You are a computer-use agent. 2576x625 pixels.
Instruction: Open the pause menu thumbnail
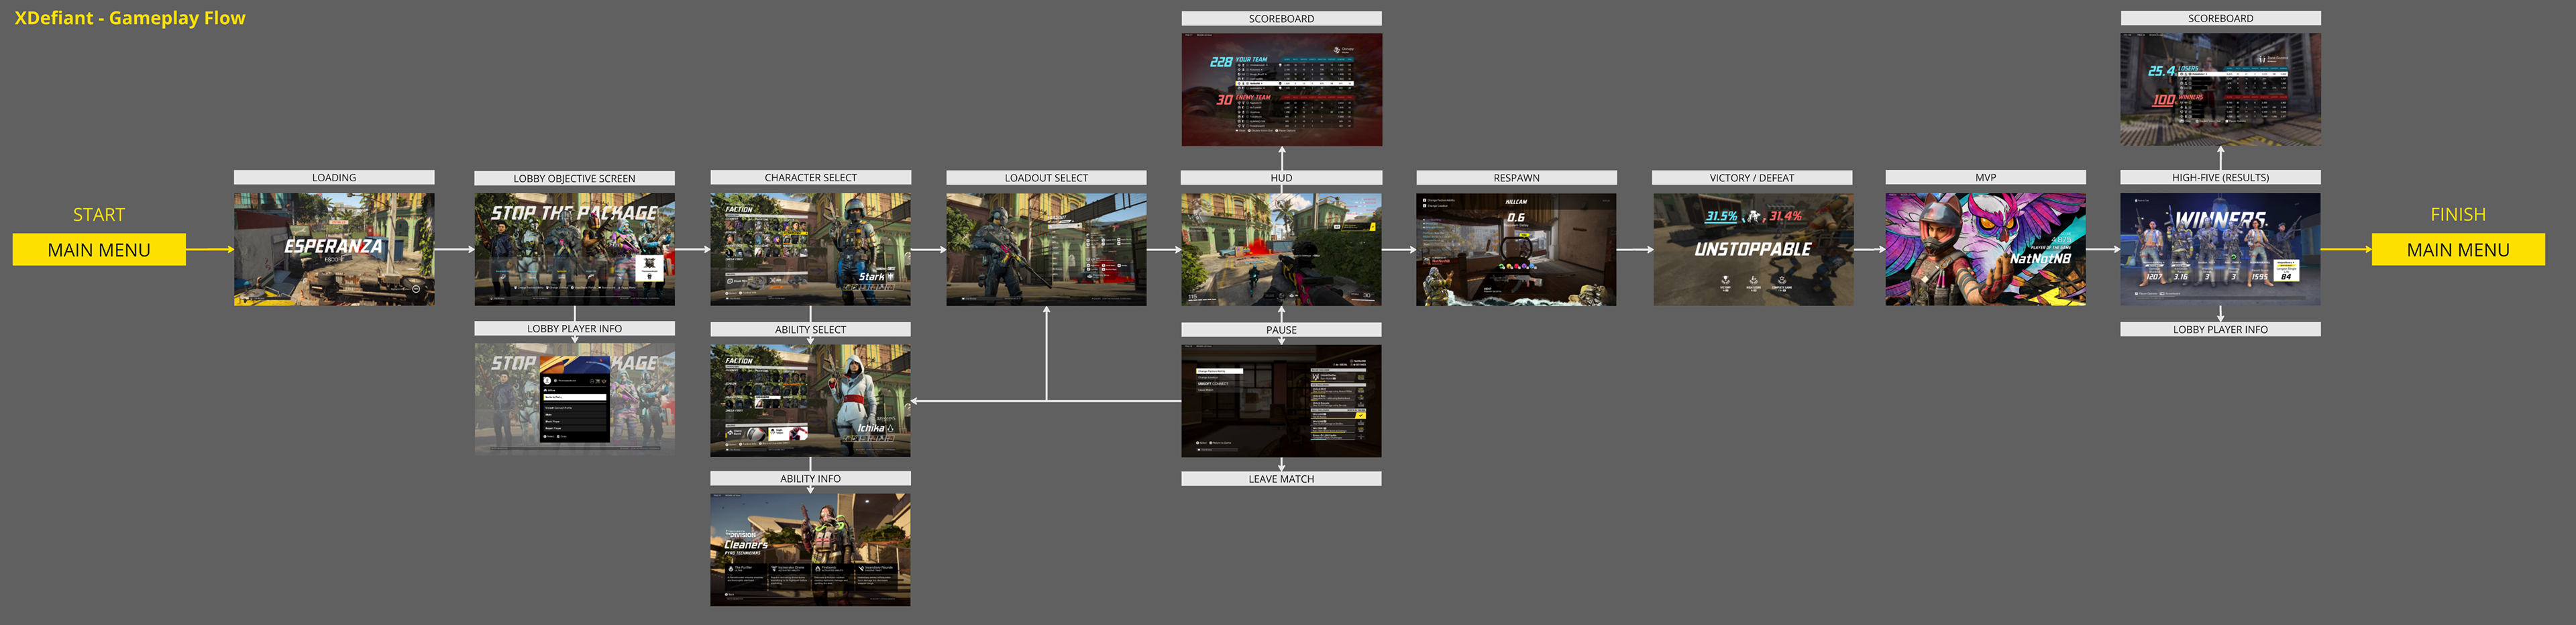tap(1282, 401)
